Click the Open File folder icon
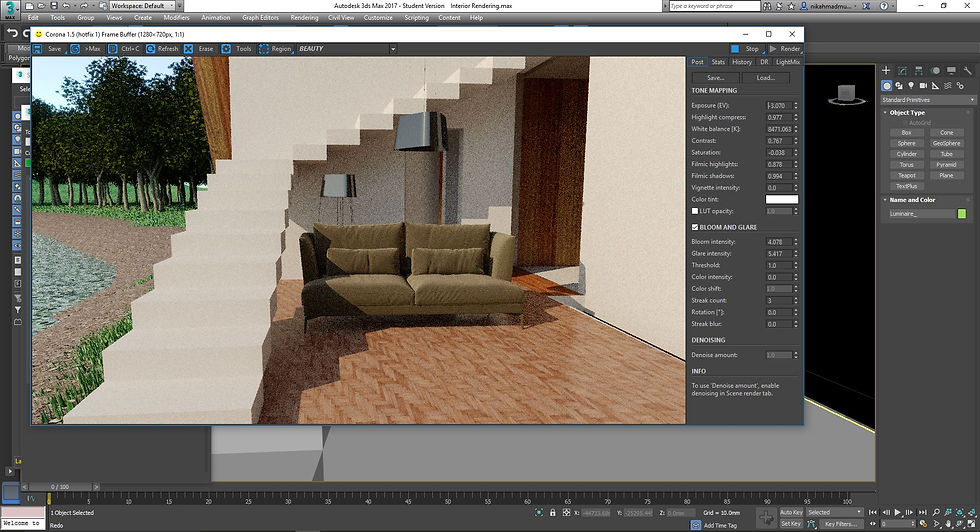This screenshot has height=532, width=980. pyautogui.click(x=41, y=6)
